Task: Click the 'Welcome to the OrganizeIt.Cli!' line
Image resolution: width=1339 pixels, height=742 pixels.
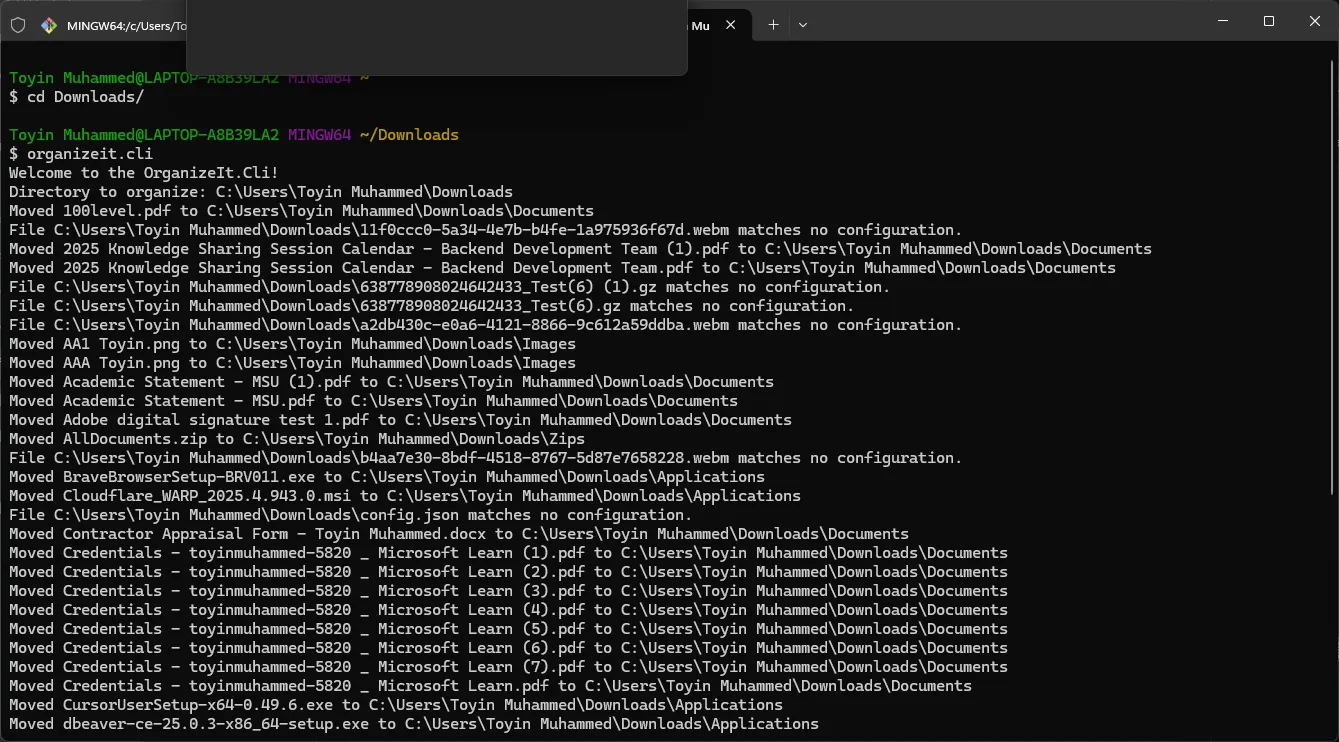Action: [x=144, y=173]
